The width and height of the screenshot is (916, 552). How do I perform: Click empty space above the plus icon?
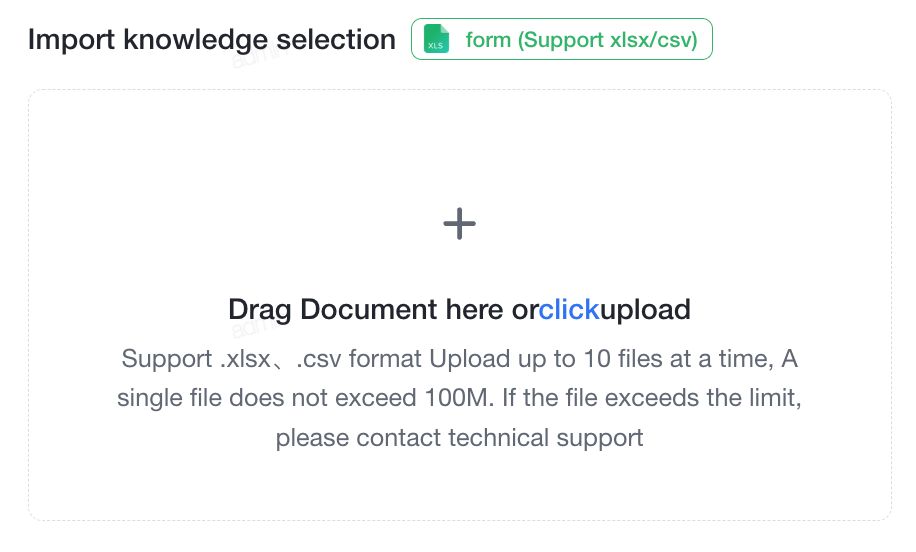459,146
